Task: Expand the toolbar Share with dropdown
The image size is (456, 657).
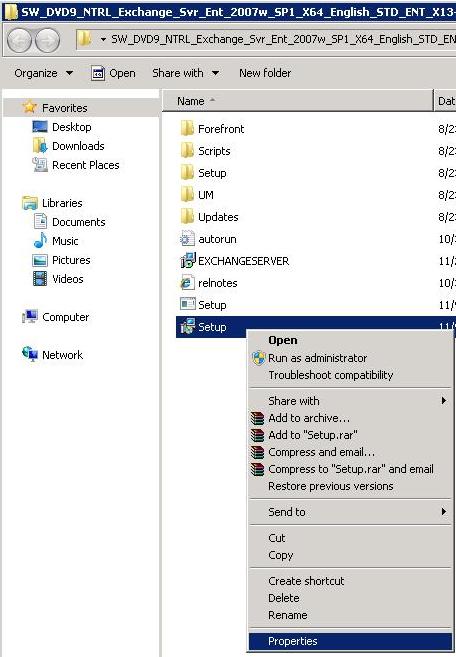Action: click(186, 73)
